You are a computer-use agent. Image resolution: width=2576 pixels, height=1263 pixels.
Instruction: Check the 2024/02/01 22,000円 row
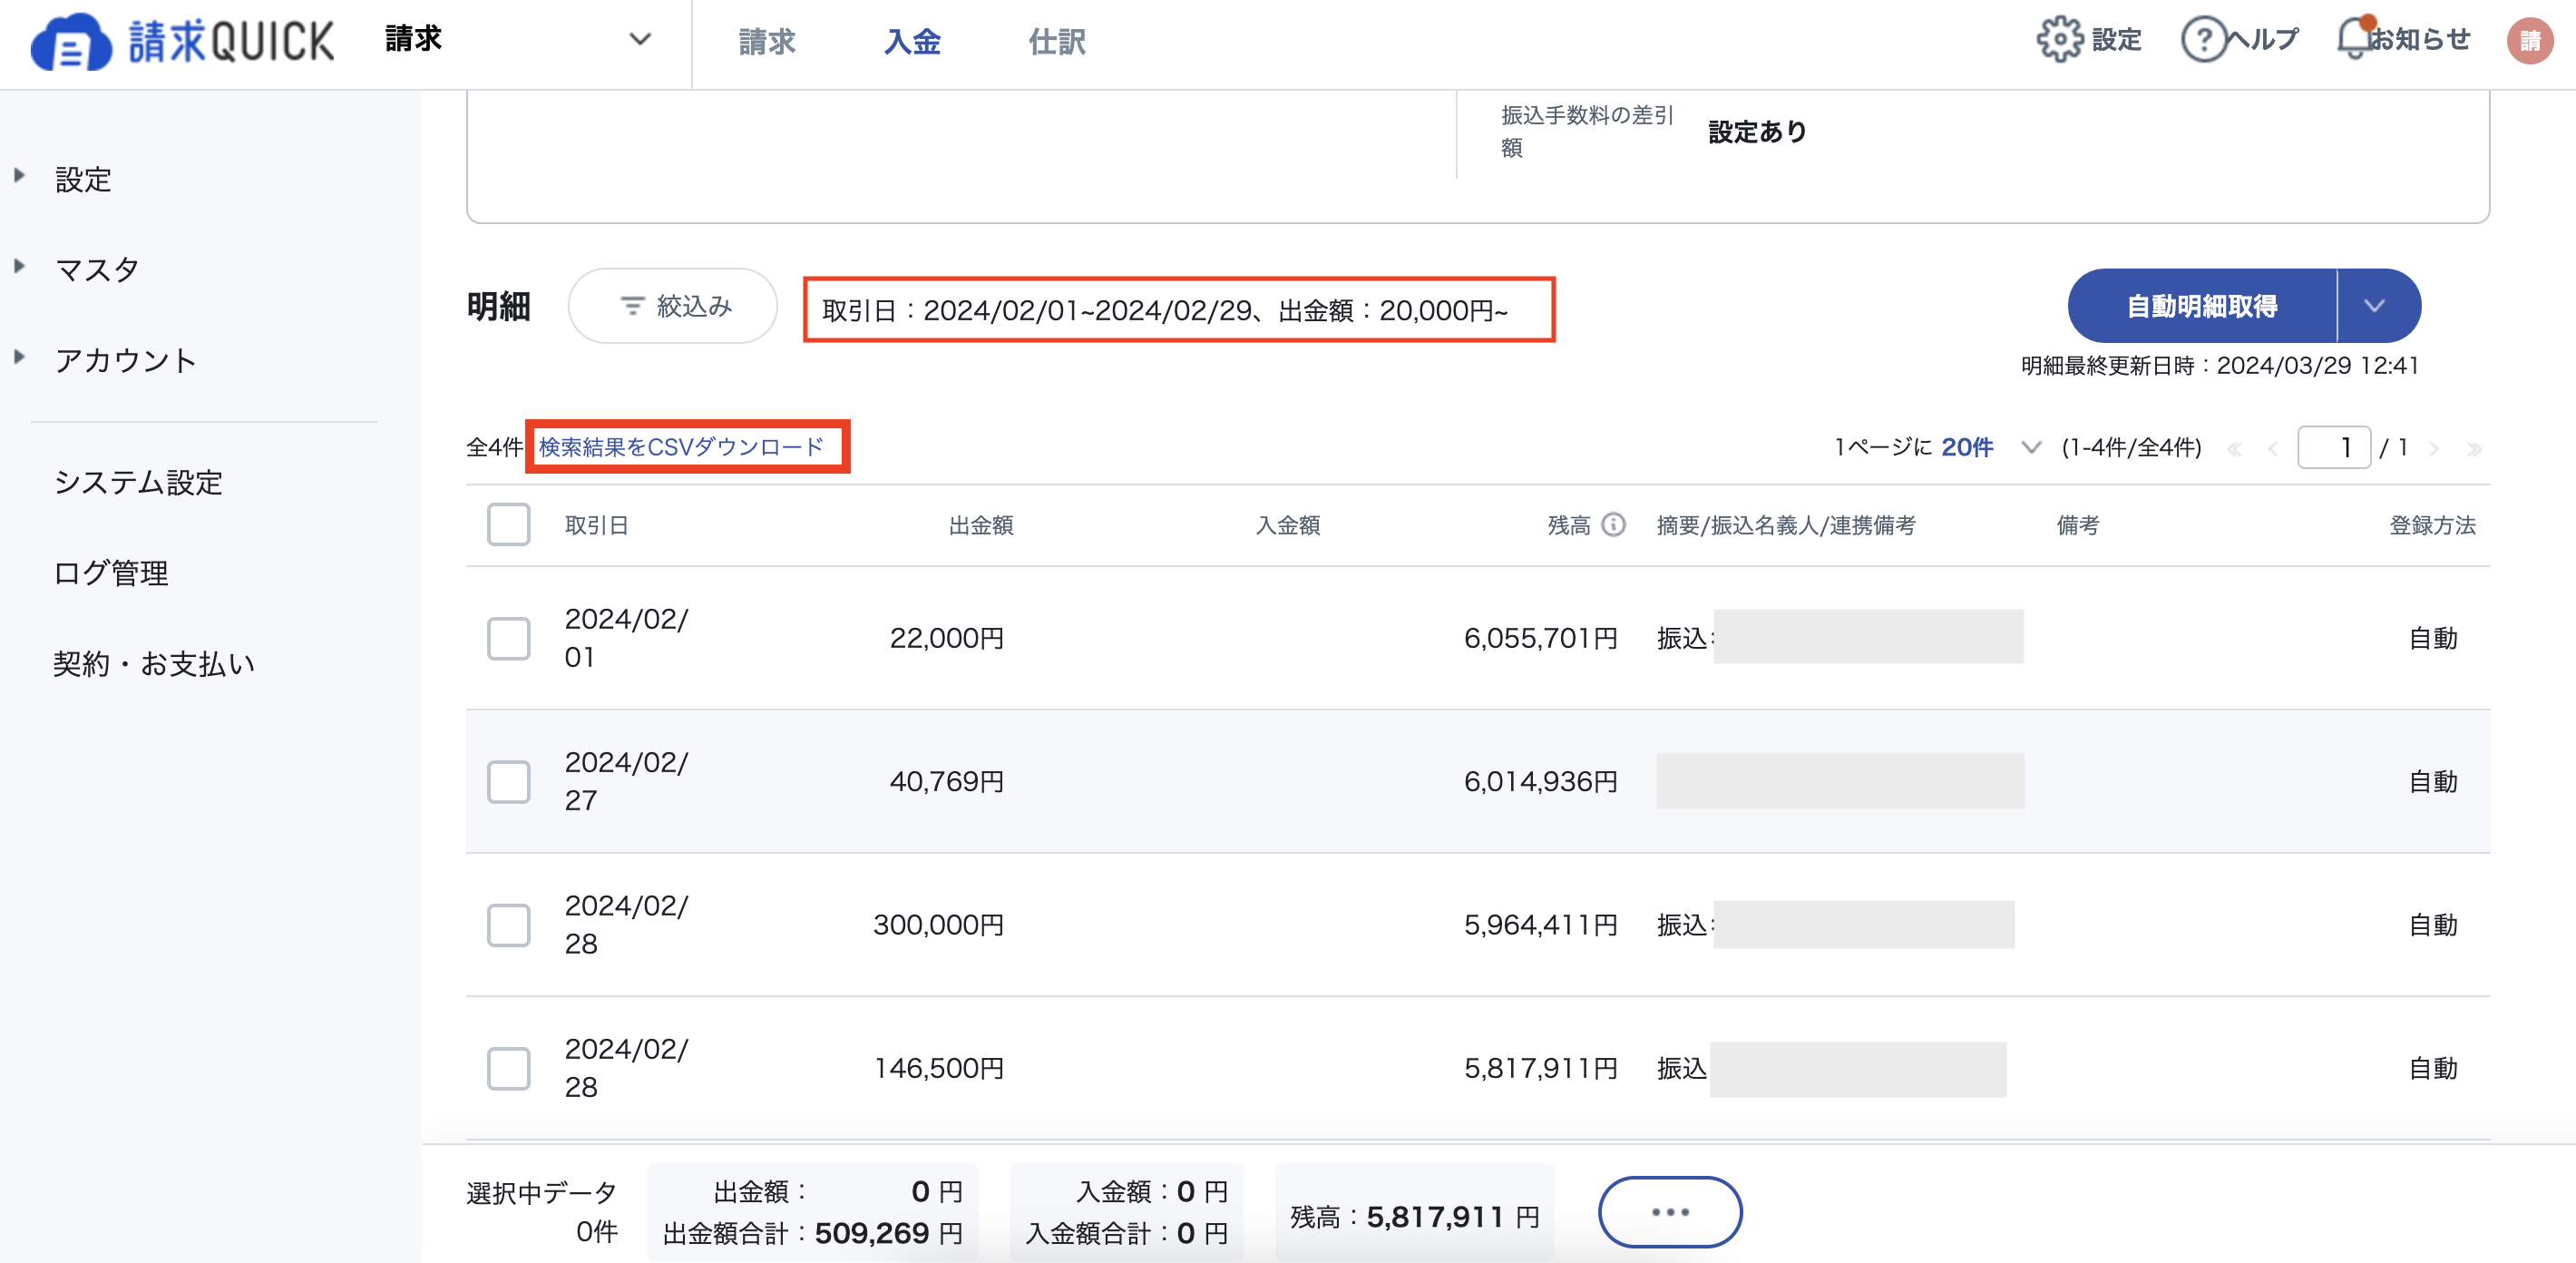coord(508,638)
